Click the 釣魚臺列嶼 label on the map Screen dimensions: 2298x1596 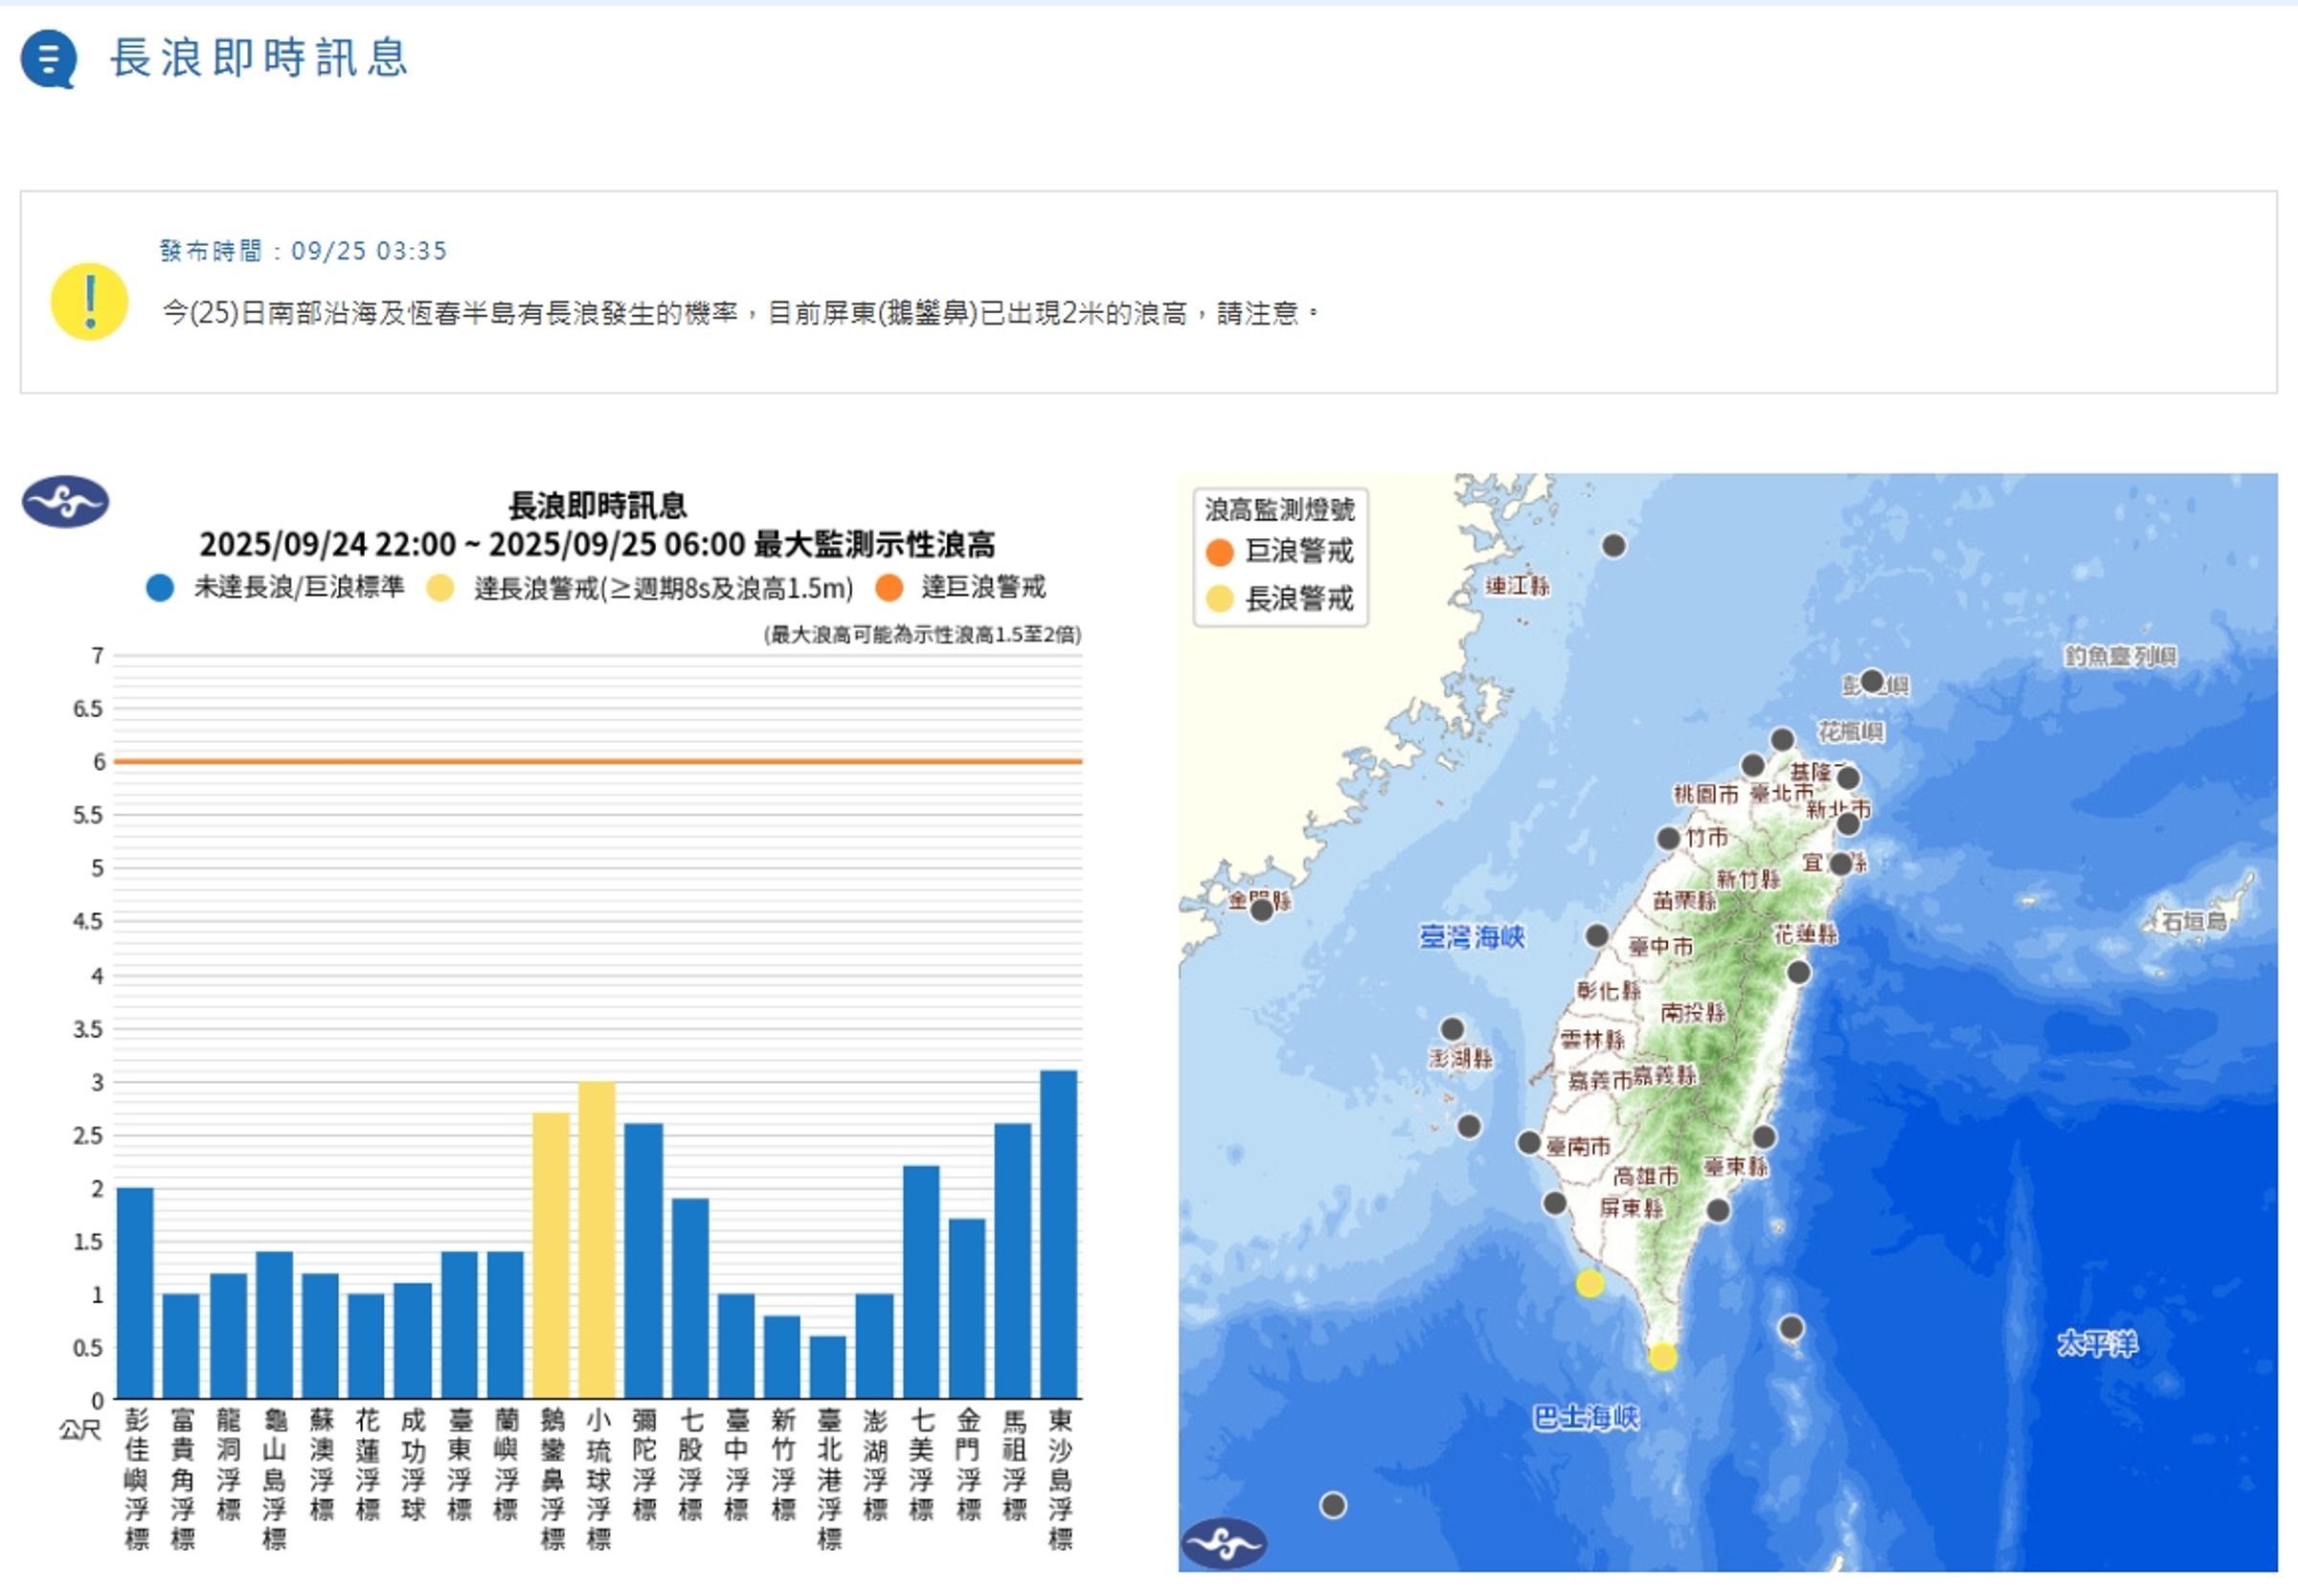click(2121, 656)
